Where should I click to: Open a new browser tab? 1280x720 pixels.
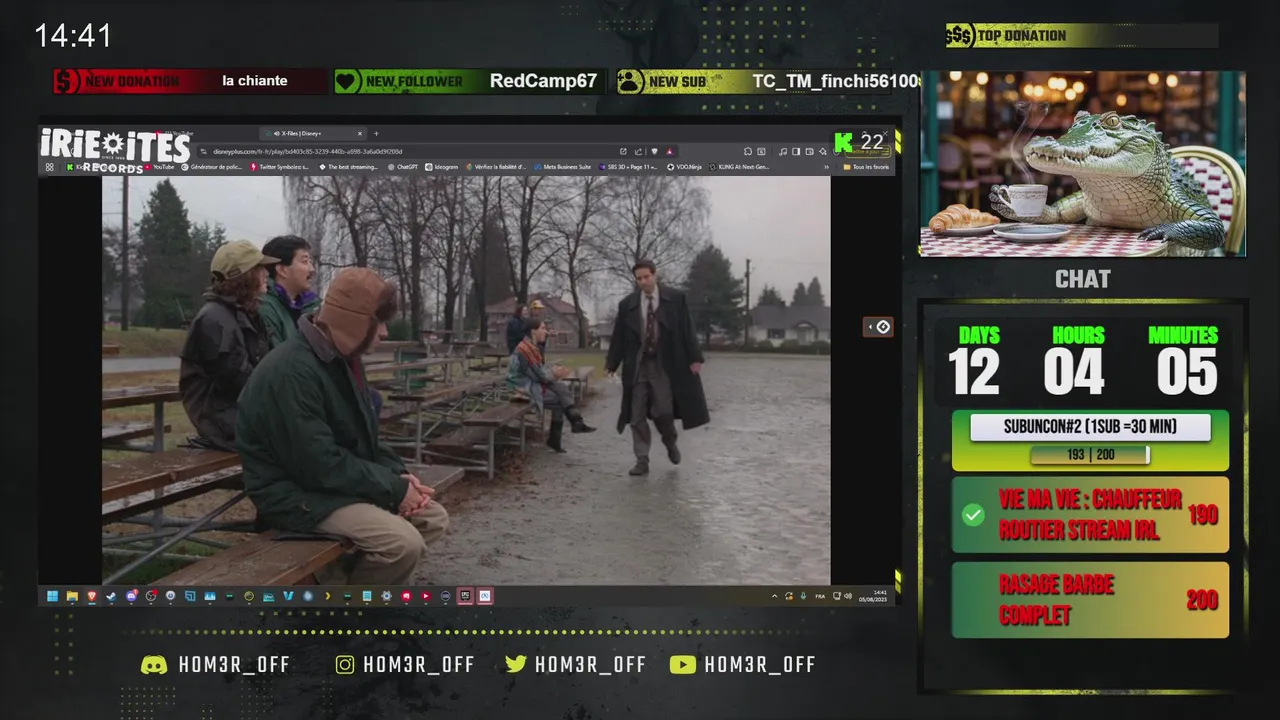pyautogui.click(x=376, y=133)
